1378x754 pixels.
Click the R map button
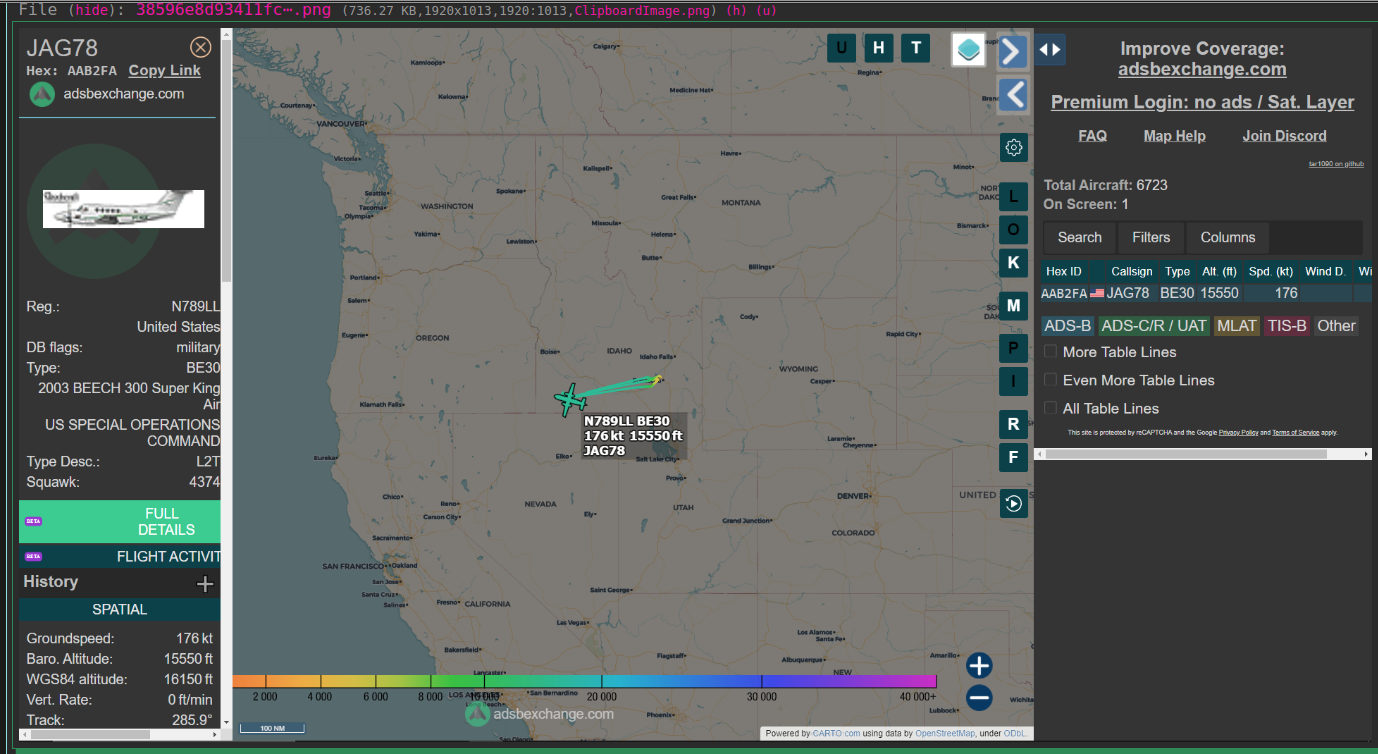click(1013, 424)
